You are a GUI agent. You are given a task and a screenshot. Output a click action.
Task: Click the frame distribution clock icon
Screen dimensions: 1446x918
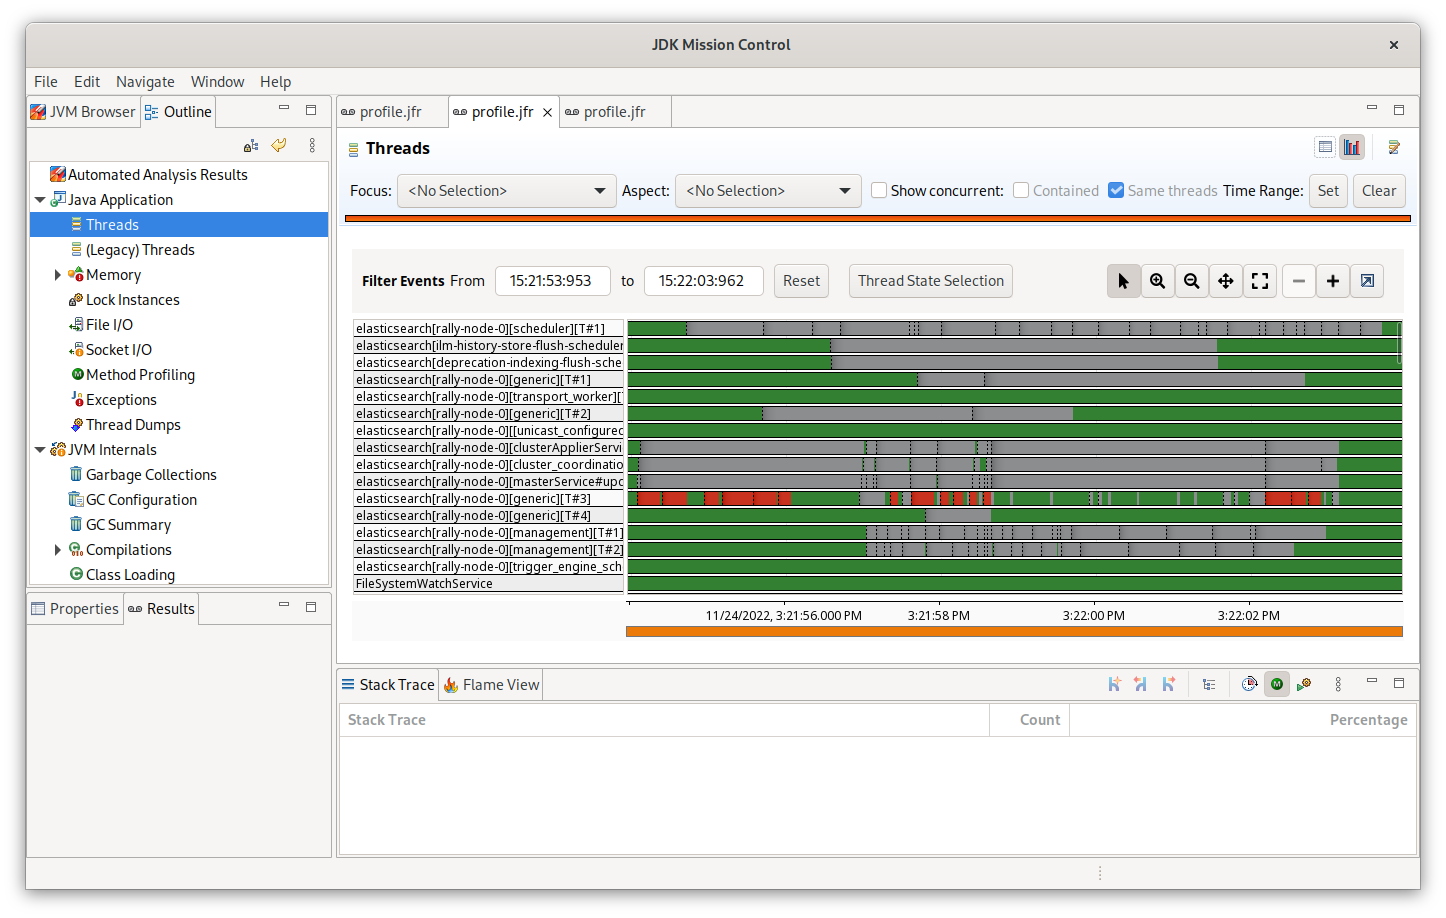(1249, 684)
